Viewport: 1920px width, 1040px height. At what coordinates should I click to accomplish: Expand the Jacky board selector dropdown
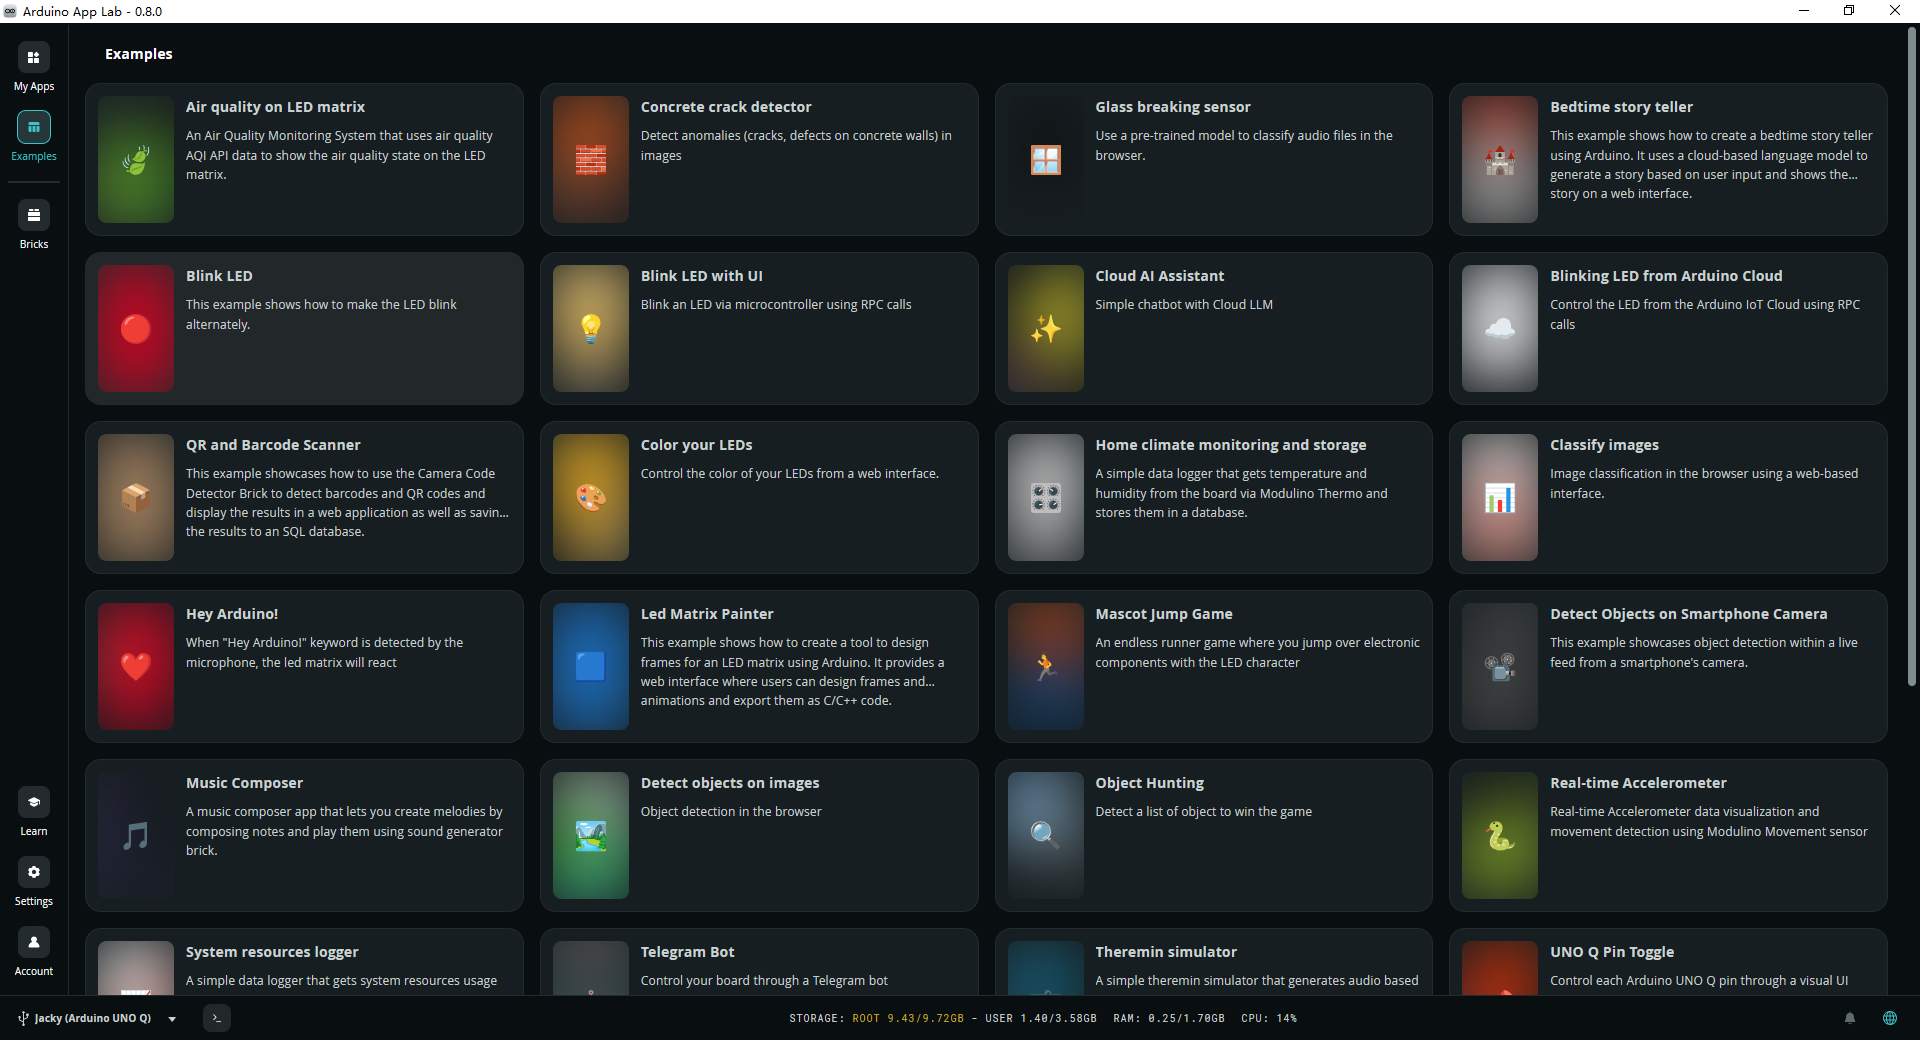pyautogui.click(x=172, y=1019)
